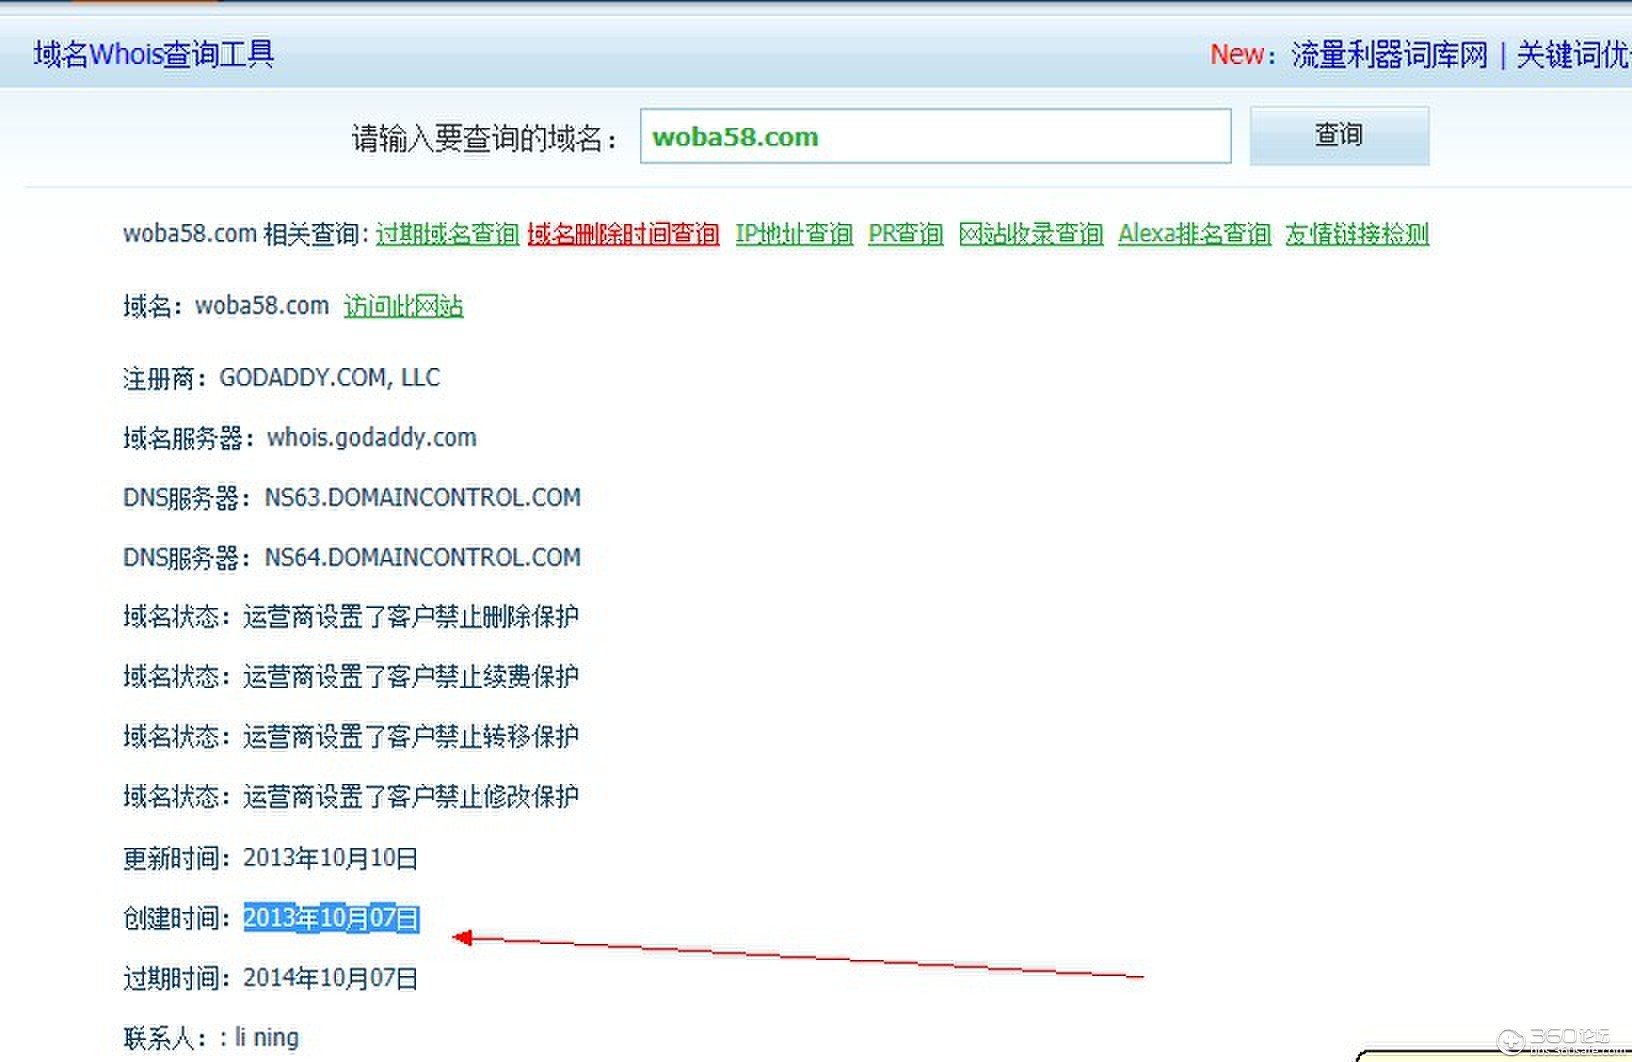This screenshot has height=1062, width=1632.
Task: Click the 查询 search button
Action: pyautogui.click(x=1338, y=135)
